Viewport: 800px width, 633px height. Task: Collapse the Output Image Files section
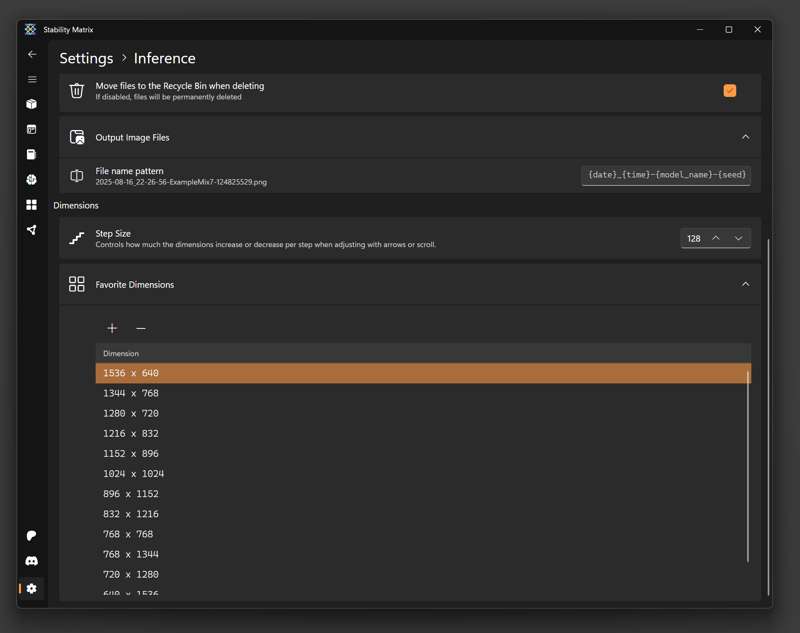point(745,137)
